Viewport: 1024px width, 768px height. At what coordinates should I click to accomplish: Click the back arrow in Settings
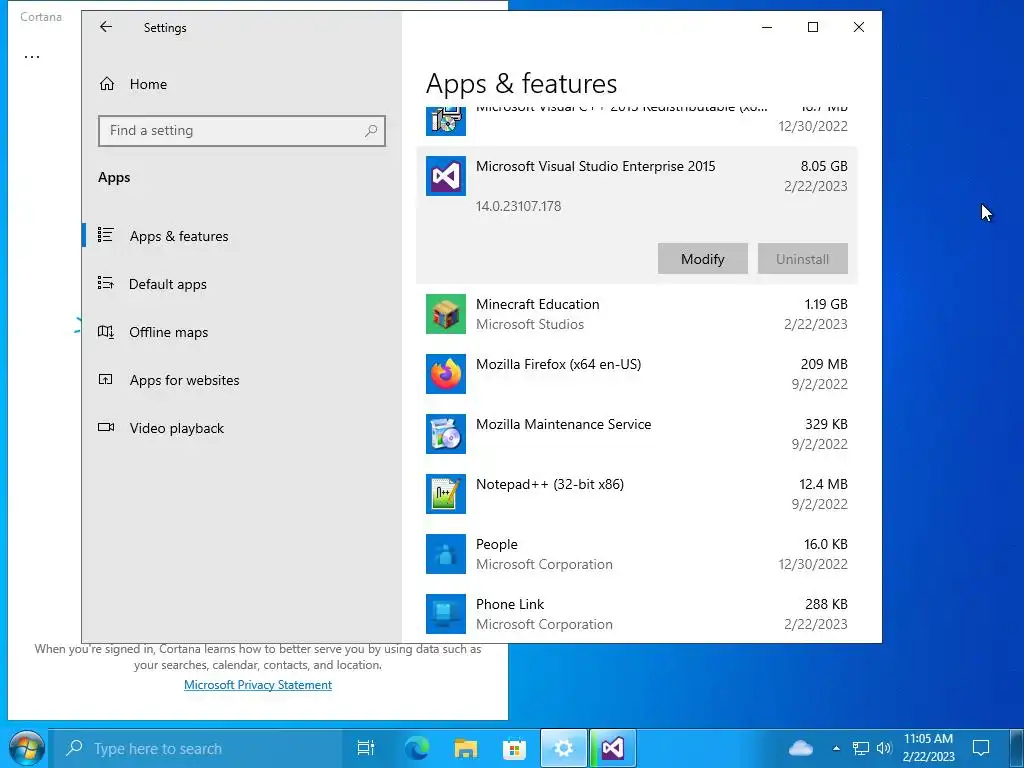106,27
